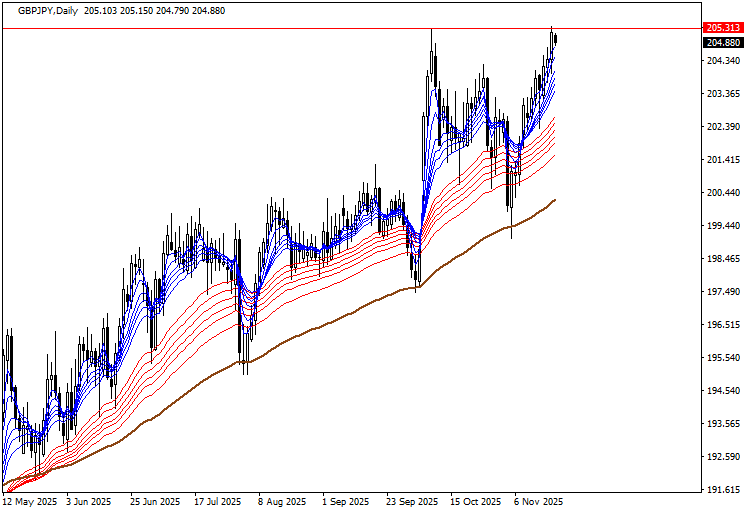This screenshot has height=513, width=747.
Task: Click the 3 Jun 2025 date label
Action: (90, 500)
